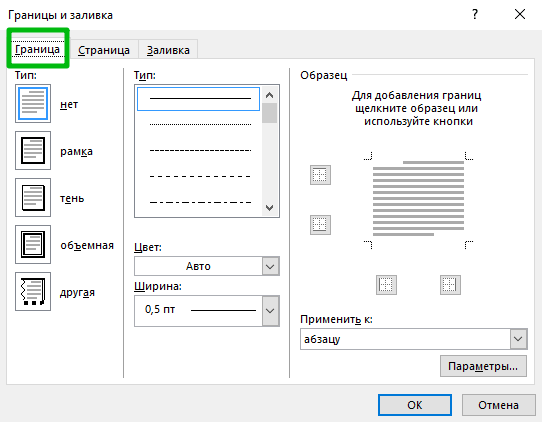
Task: Toggle top border button in preview
Action: [320, 175]
